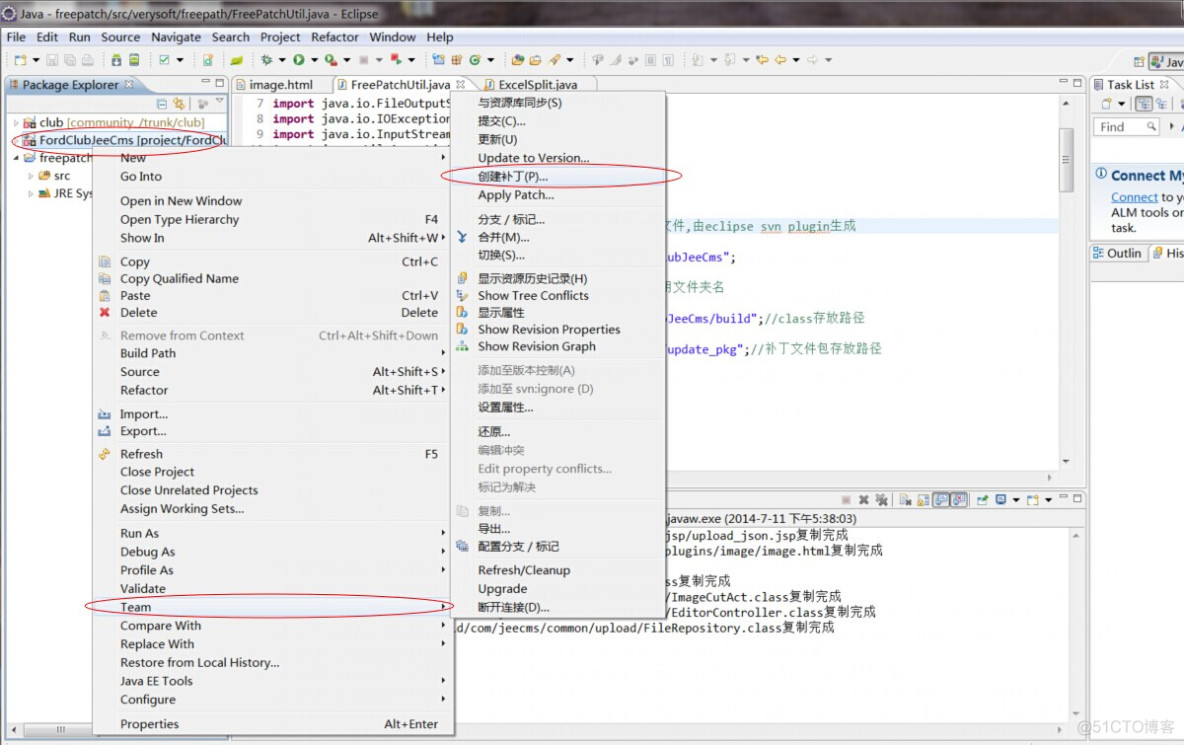Click the Collapse All icon in Package Explorer

click(x=162, y=104)
